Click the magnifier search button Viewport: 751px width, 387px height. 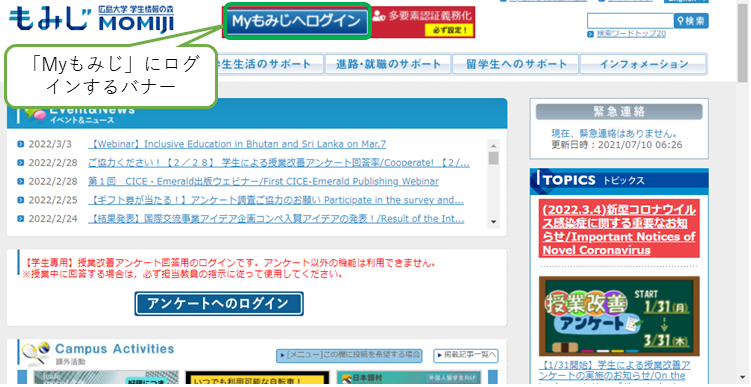[x=691, y=21]
